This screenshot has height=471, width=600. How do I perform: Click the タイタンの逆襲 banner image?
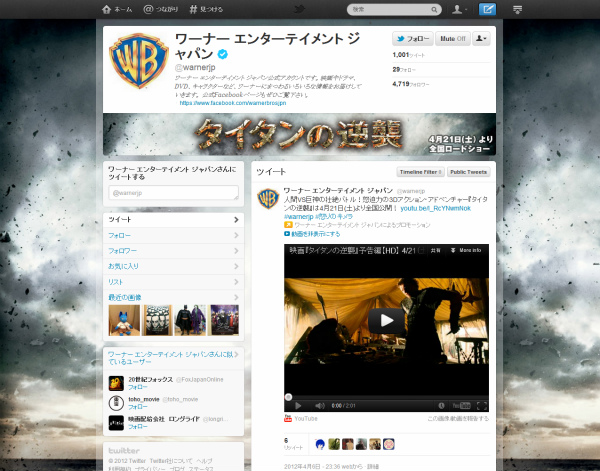coord(299,134)
